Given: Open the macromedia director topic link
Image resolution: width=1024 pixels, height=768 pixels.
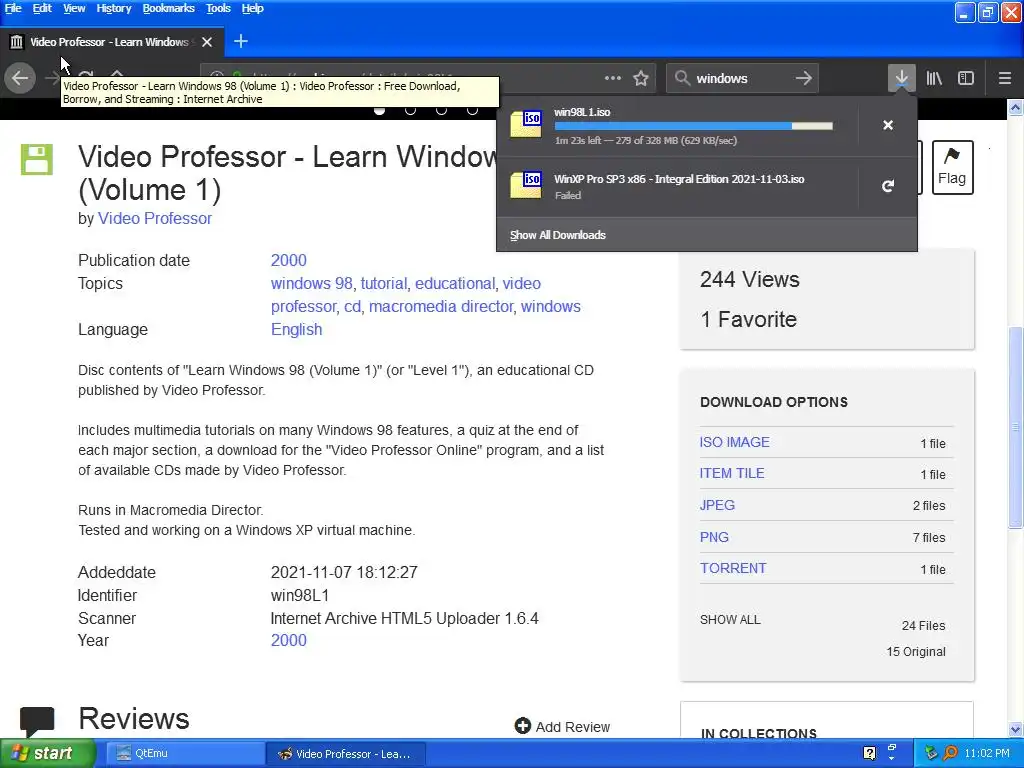Looking at the screenshot, I should [x=441, y=306].
